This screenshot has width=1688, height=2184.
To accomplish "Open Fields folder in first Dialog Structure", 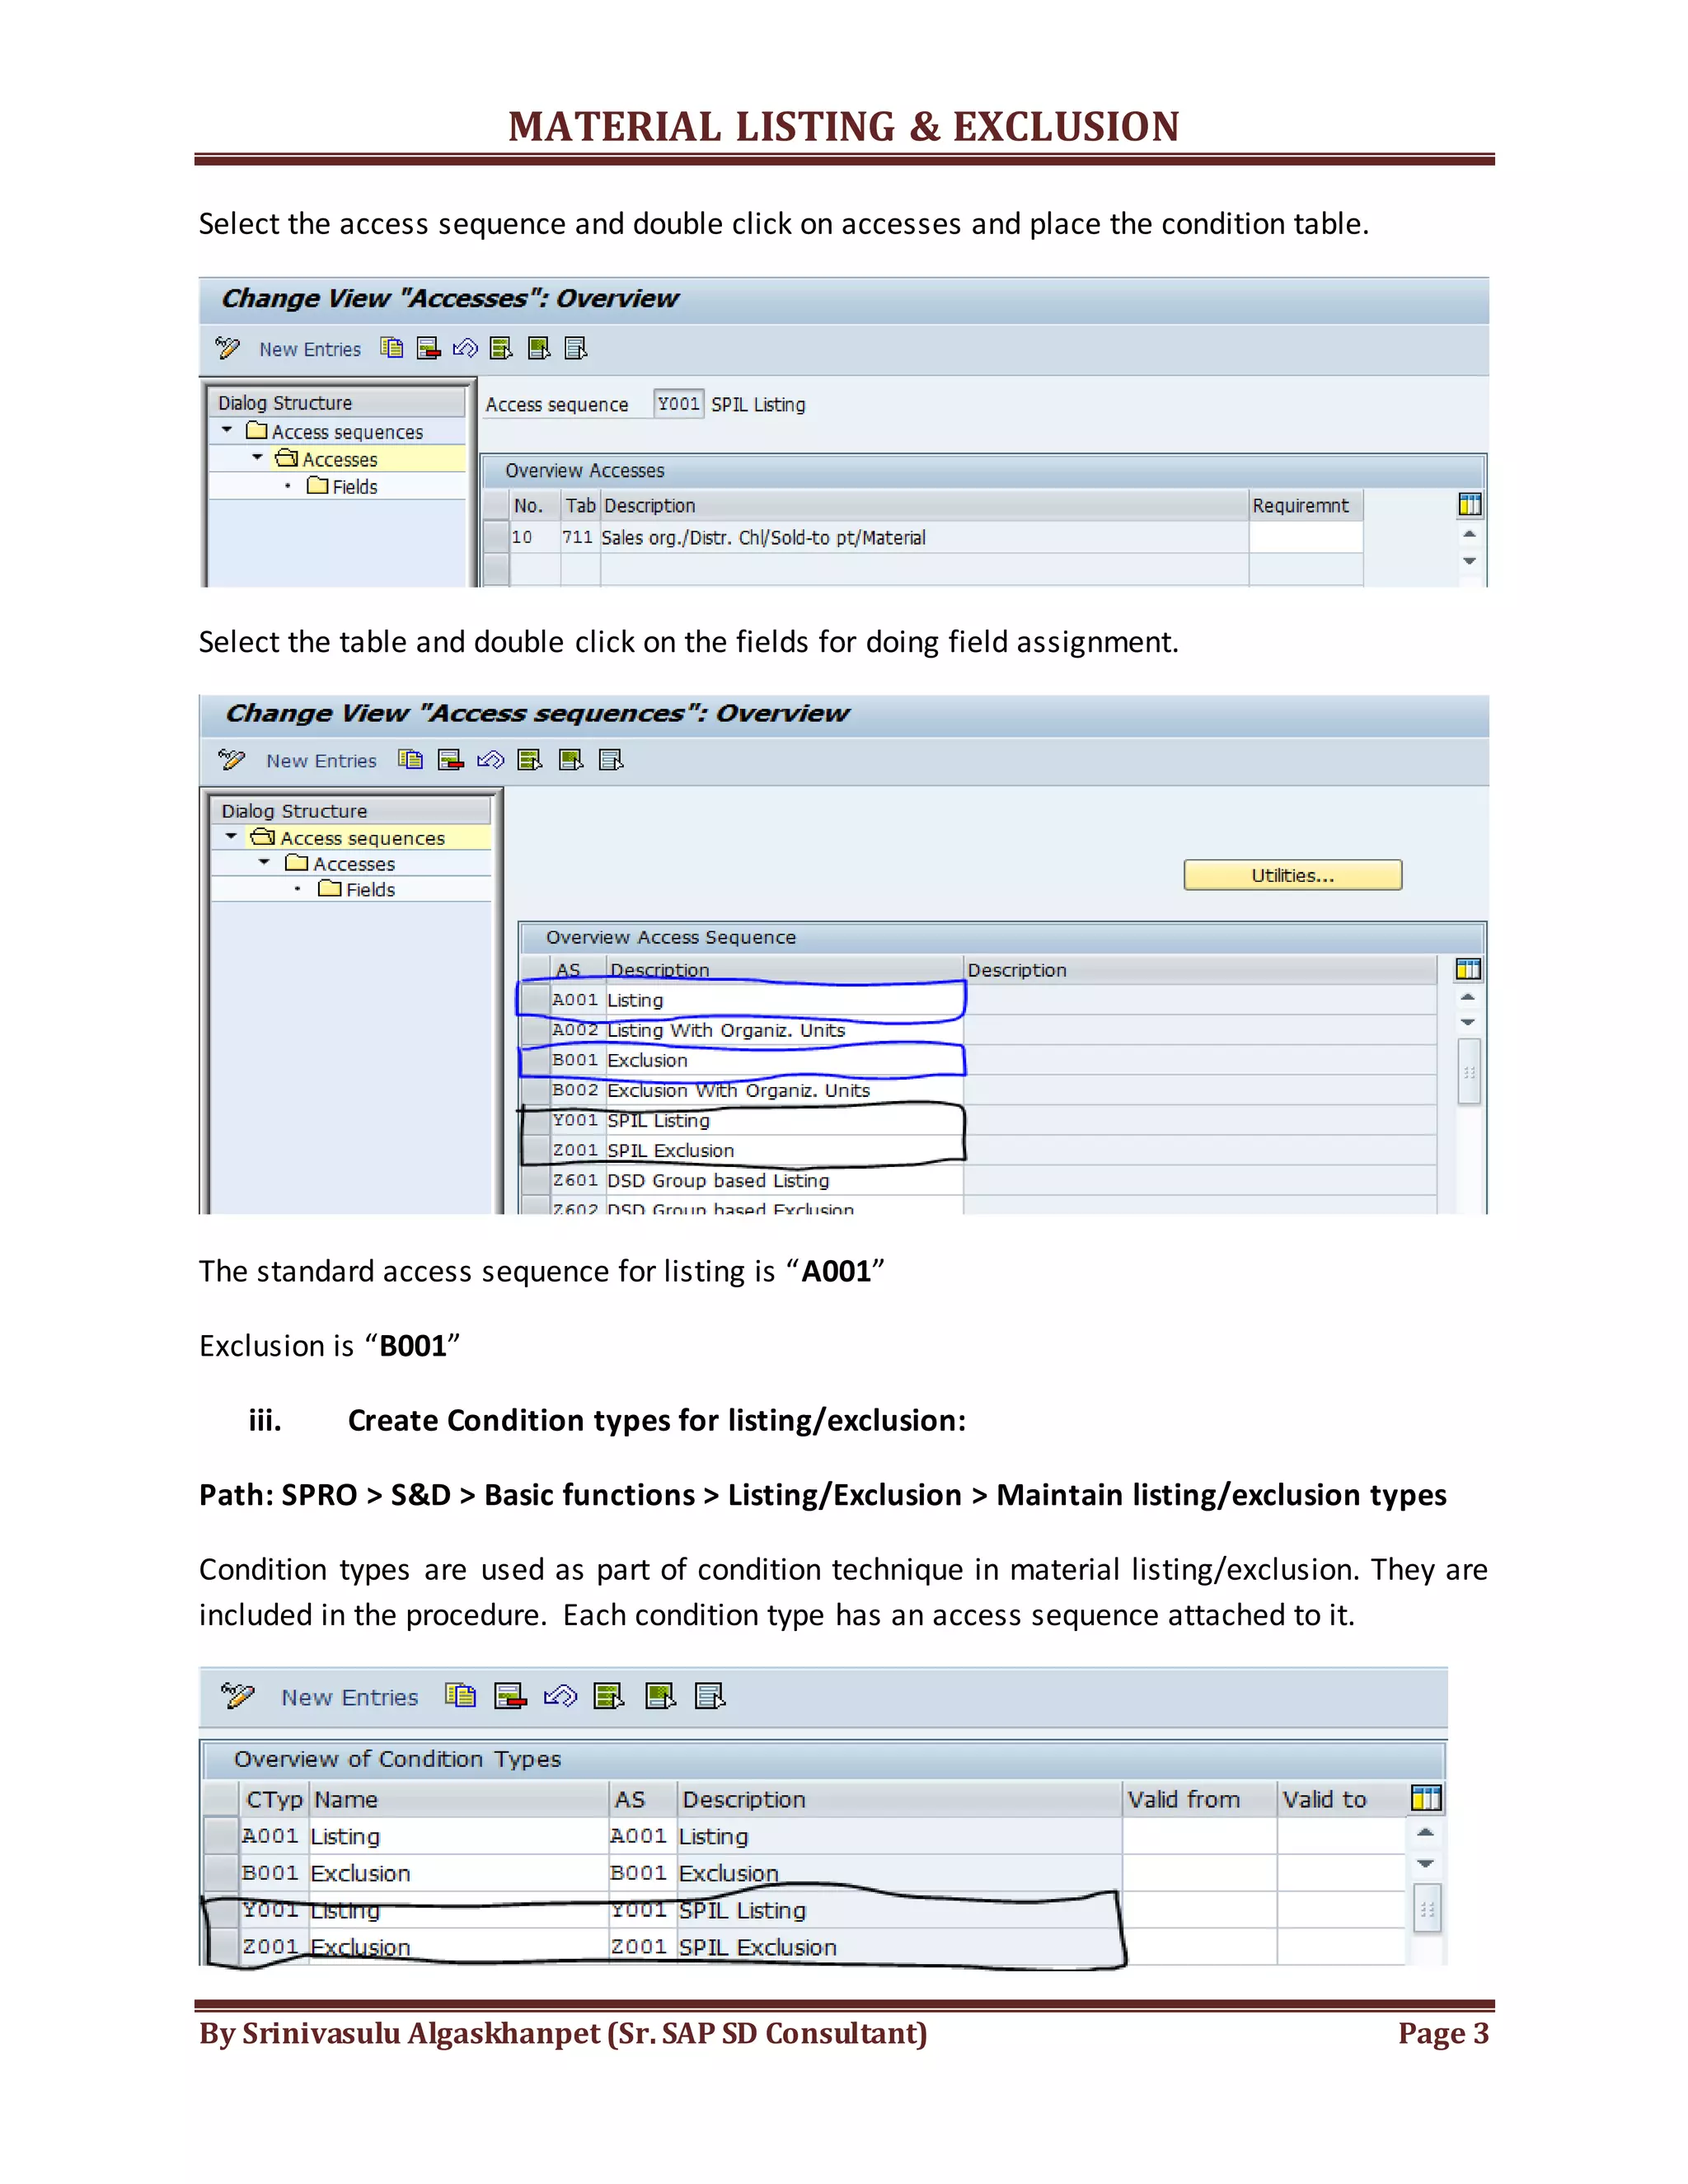I will click(x=343, y=486).
